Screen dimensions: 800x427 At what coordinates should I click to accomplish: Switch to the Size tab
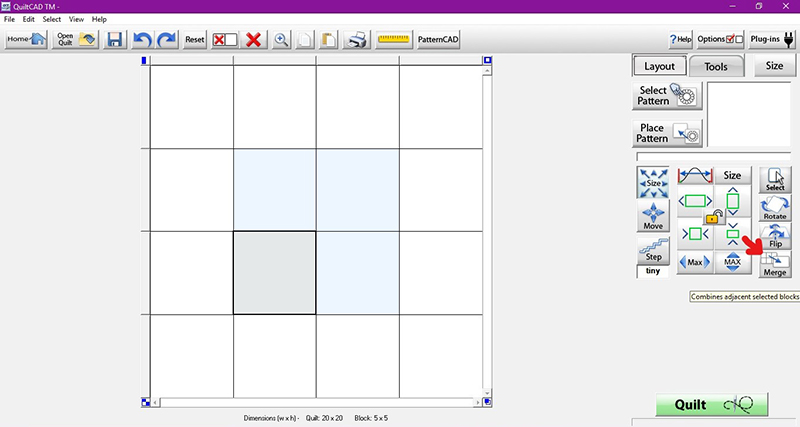(774, 66)
